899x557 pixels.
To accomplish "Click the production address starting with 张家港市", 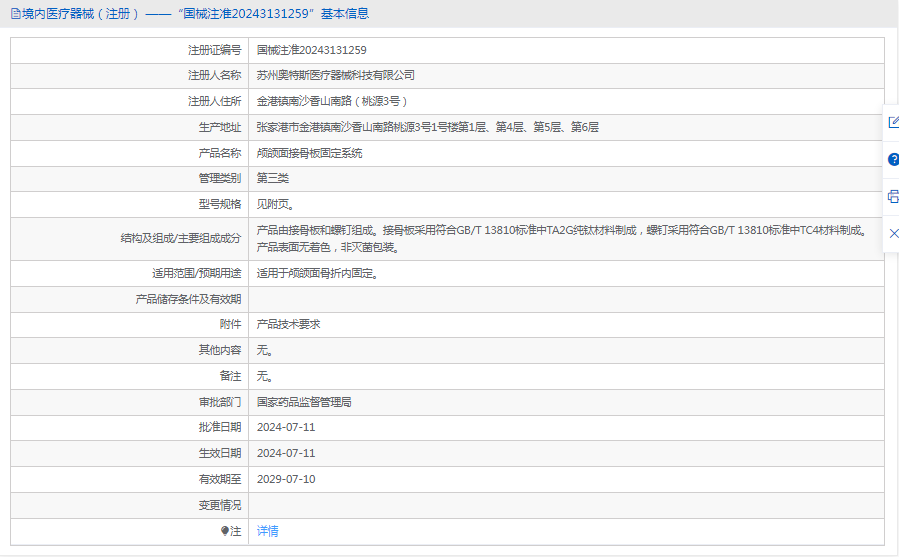I will pyautogui.click(x=428, y=127).
